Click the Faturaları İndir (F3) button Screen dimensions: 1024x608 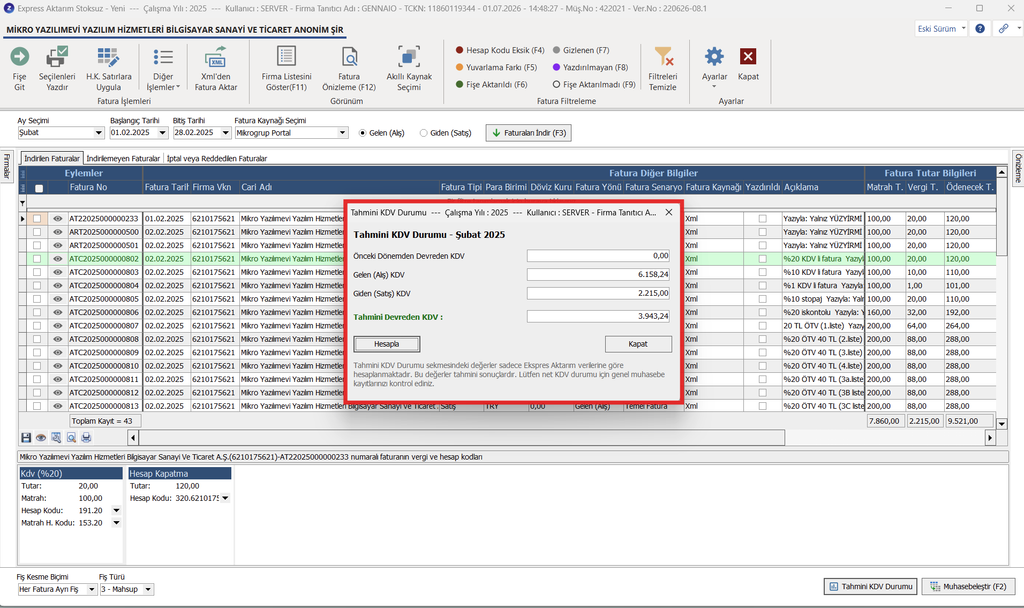[529, 133]
